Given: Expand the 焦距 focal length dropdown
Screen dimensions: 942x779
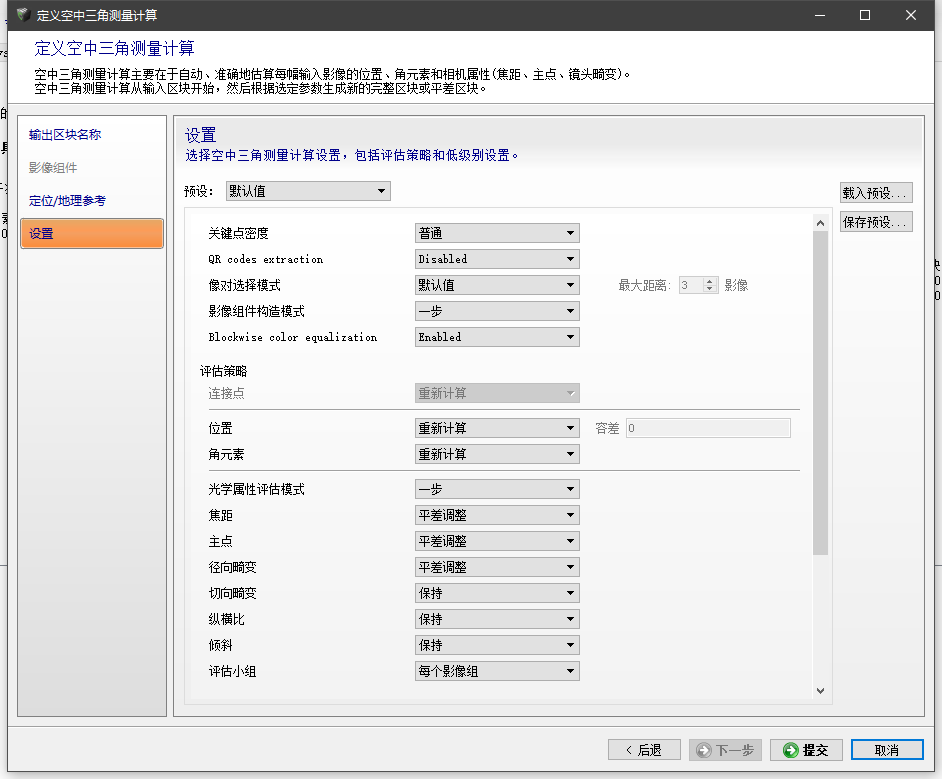Looking at the screenshot, I should click(x=497, y=515).
